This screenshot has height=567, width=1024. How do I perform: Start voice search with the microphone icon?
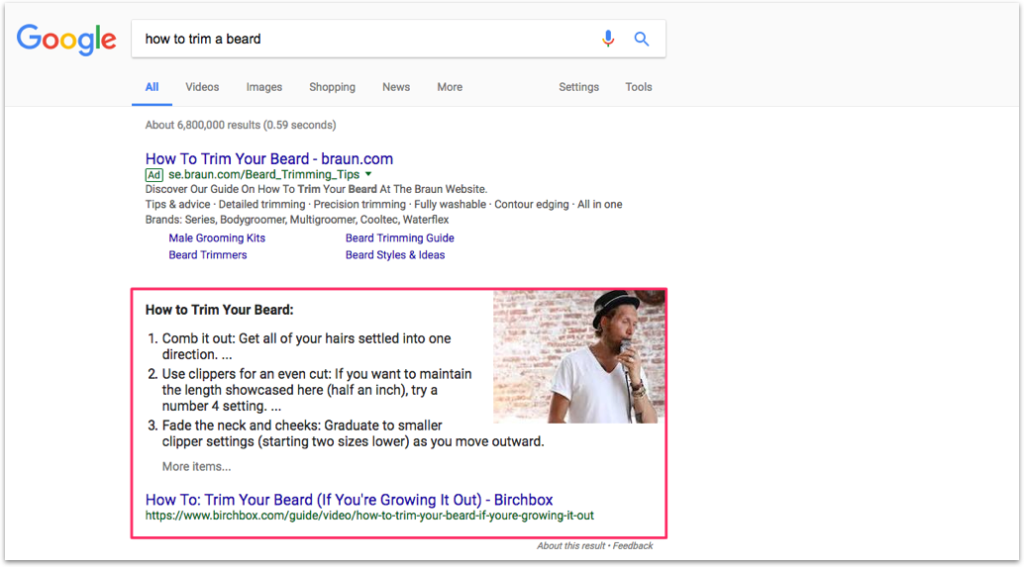[x=608, y=39]
